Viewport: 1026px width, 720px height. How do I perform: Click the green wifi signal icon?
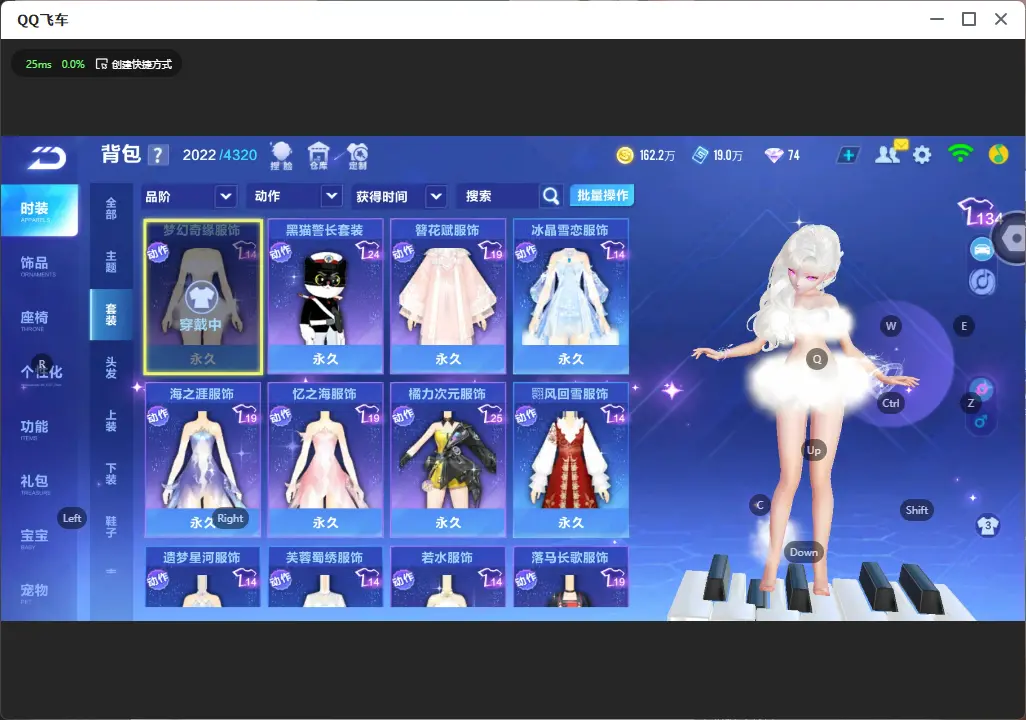click(960, 153)
